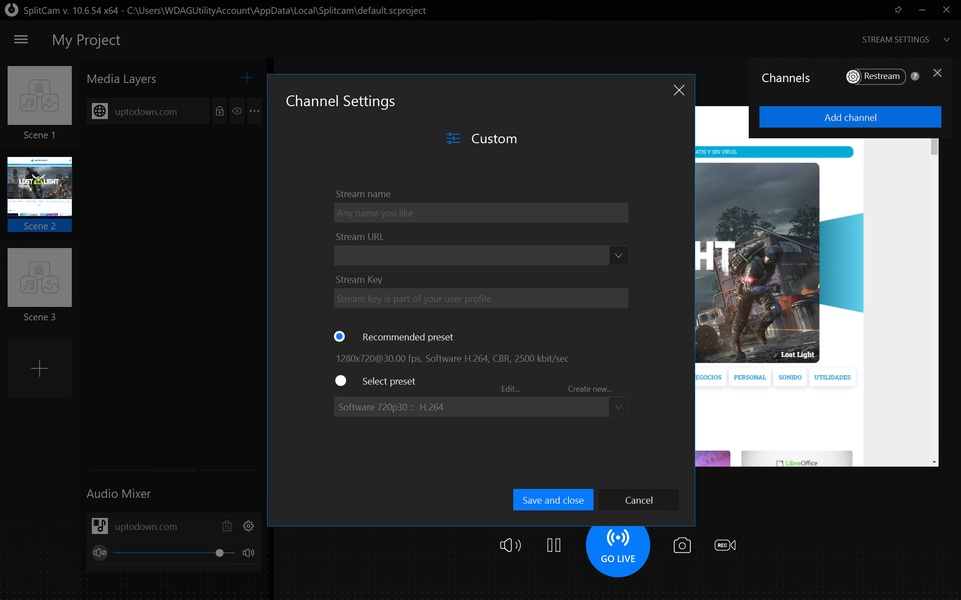The image size is (961, 600).
Task: Adjust the uptodown.com audio volume slider
Action: pos(220,553)
